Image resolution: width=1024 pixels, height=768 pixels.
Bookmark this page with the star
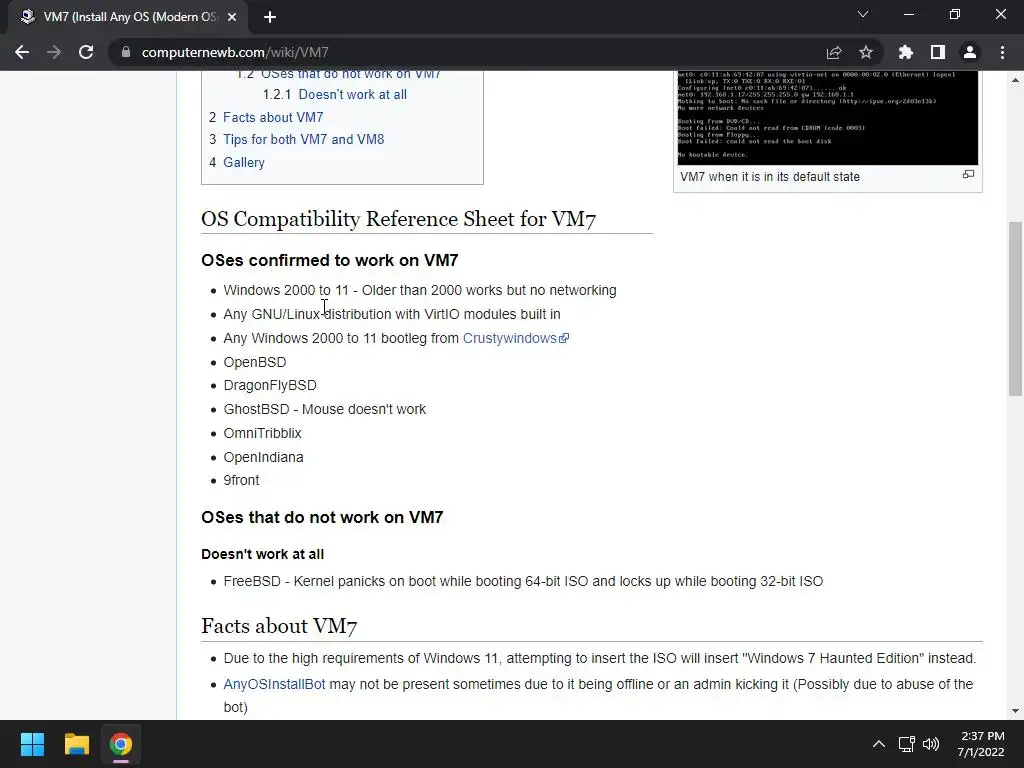click(866, 52)
